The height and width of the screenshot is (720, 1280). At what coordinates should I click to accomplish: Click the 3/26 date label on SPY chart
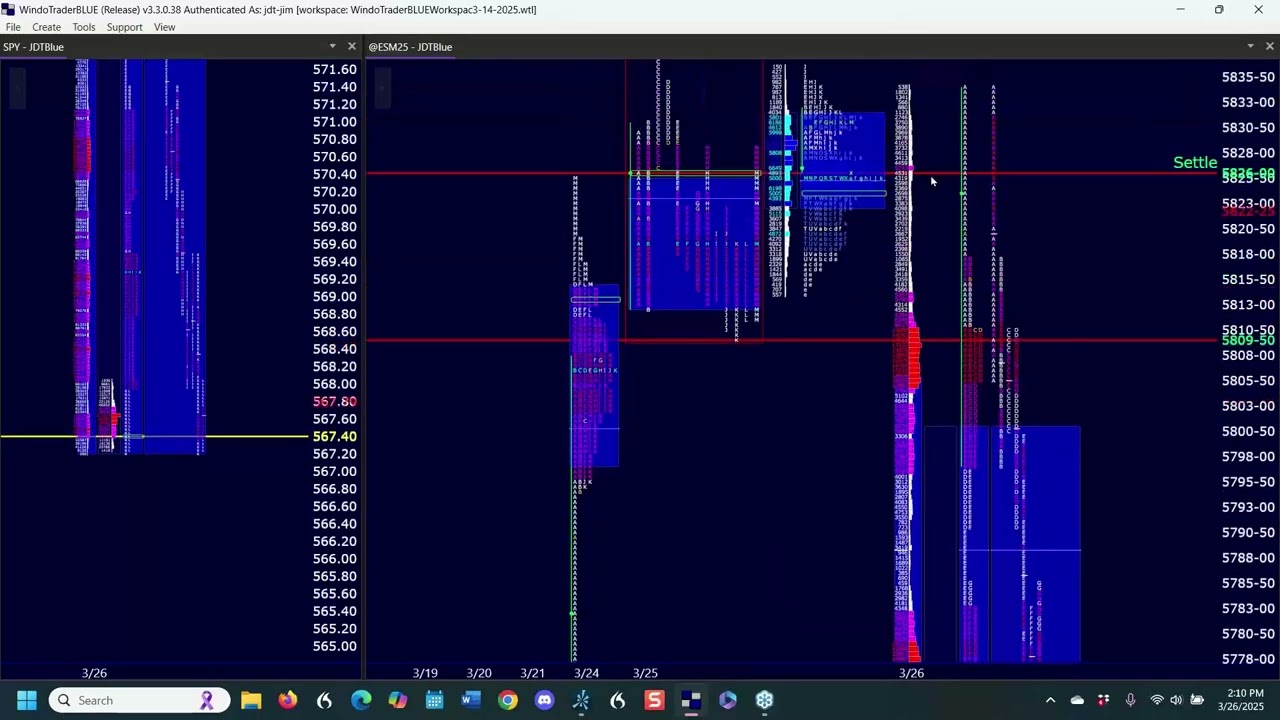94,673
